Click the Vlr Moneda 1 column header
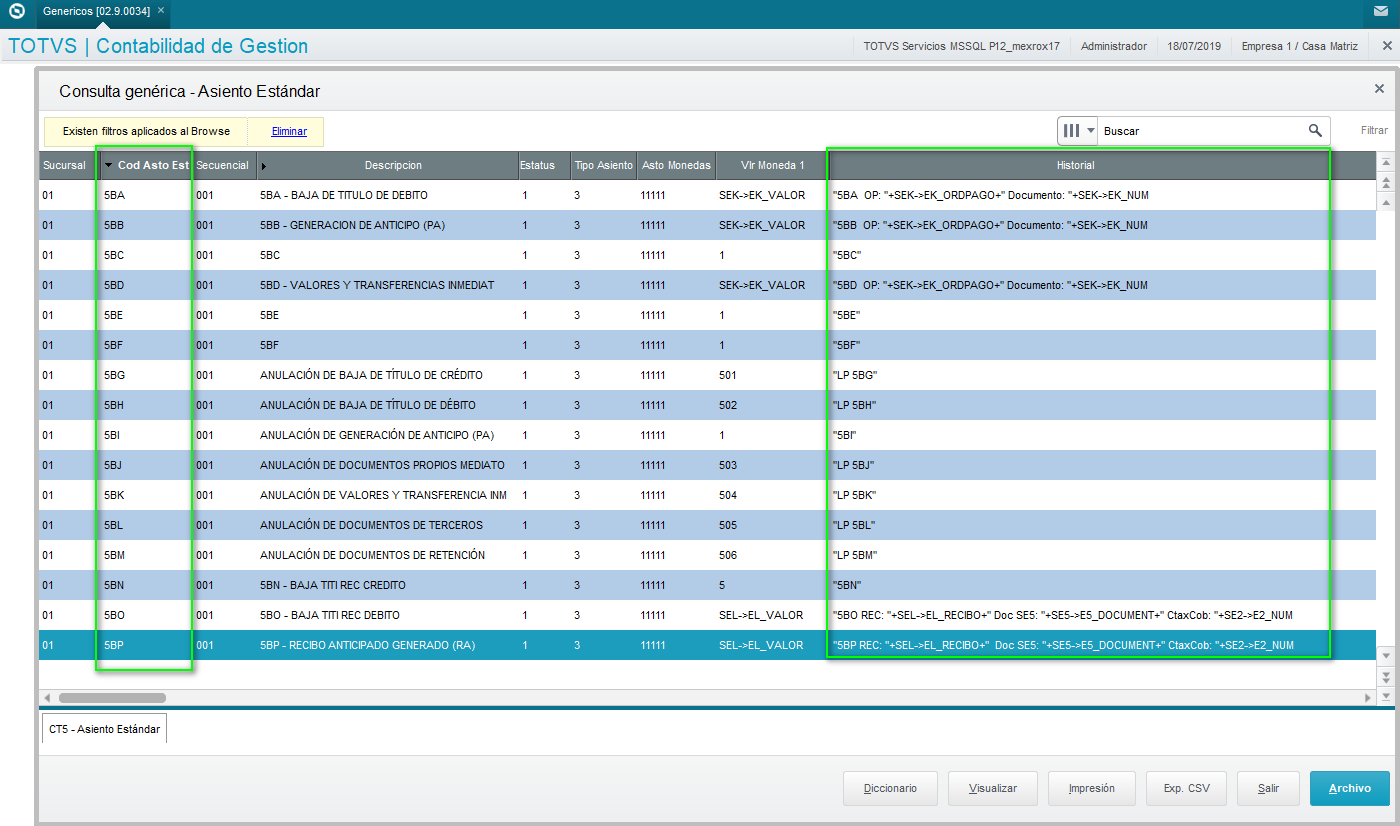The image size is (1400, 826). [x=772, y=165]
